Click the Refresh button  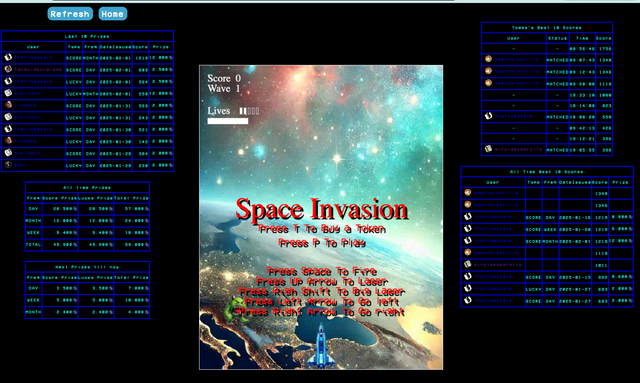[70, 14]
